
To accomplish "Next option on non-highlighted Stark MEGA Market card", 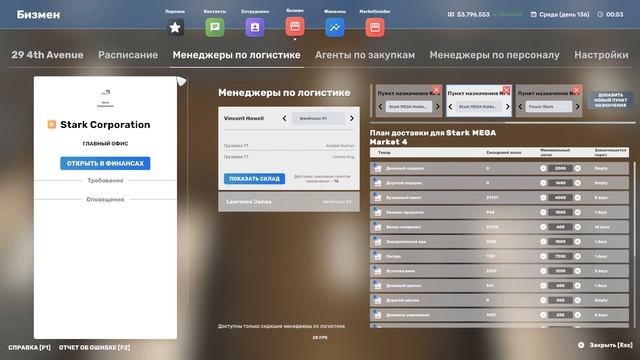I will [x=438, y=107].
